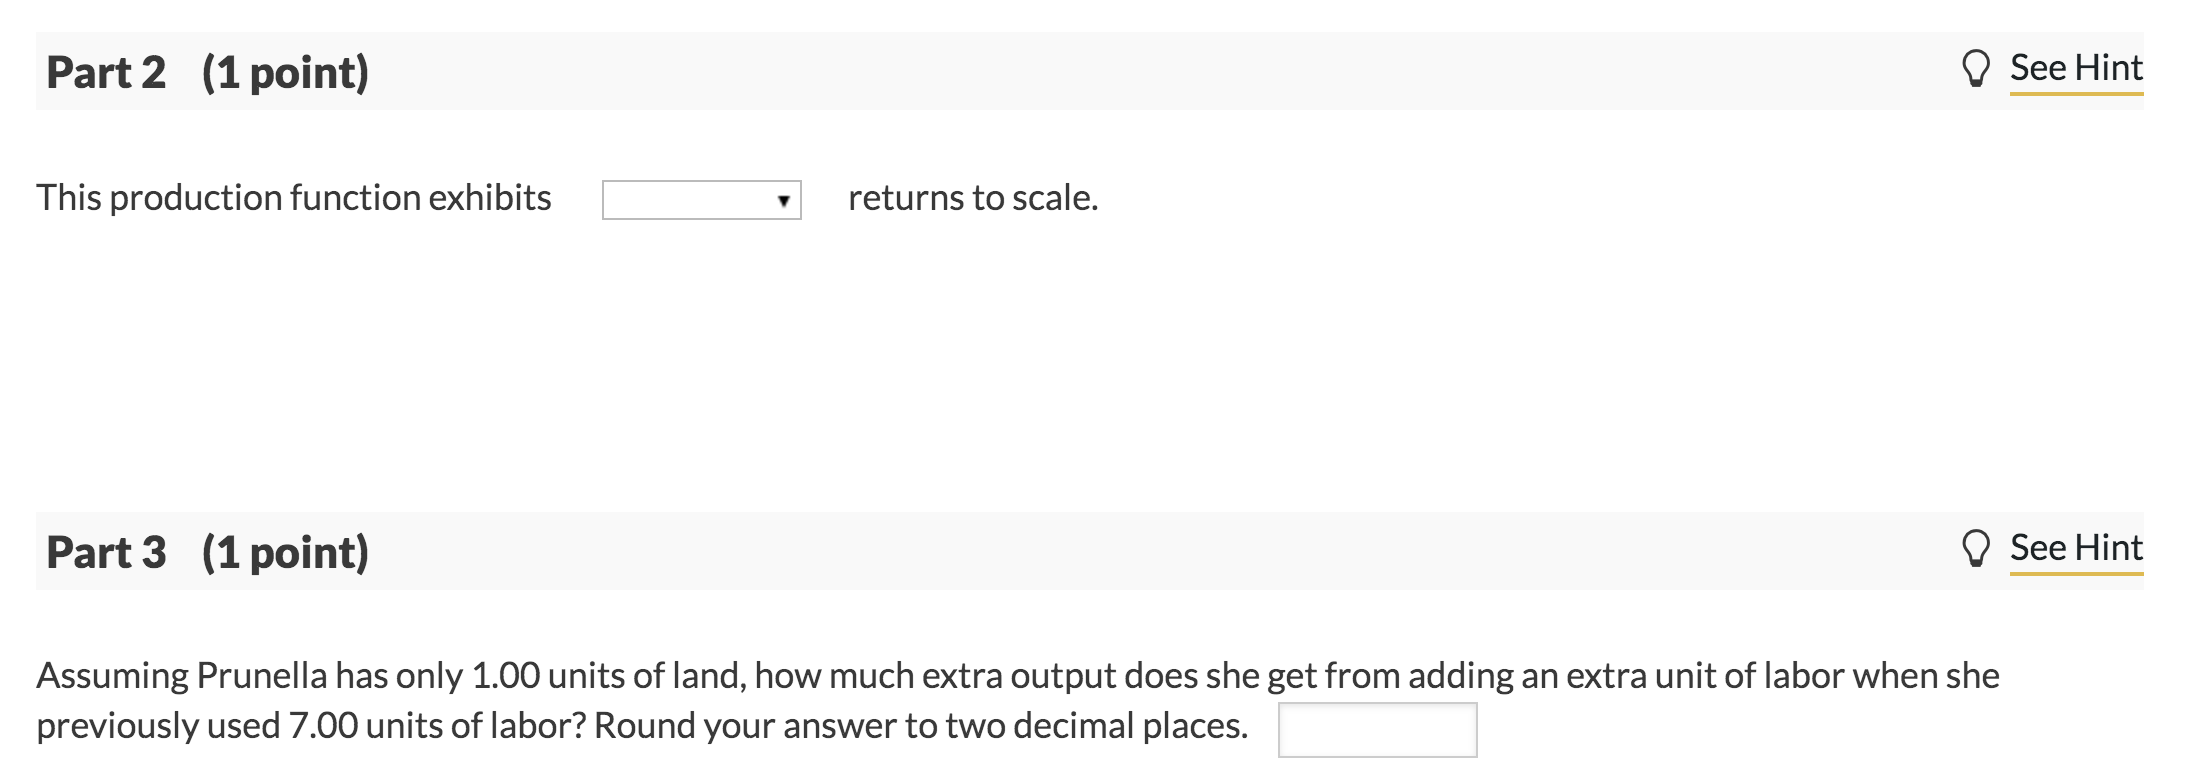2198x776 pixels.
Task: Click the lightbulb icon beside Part 2 hint
Action: (1978, 67)
